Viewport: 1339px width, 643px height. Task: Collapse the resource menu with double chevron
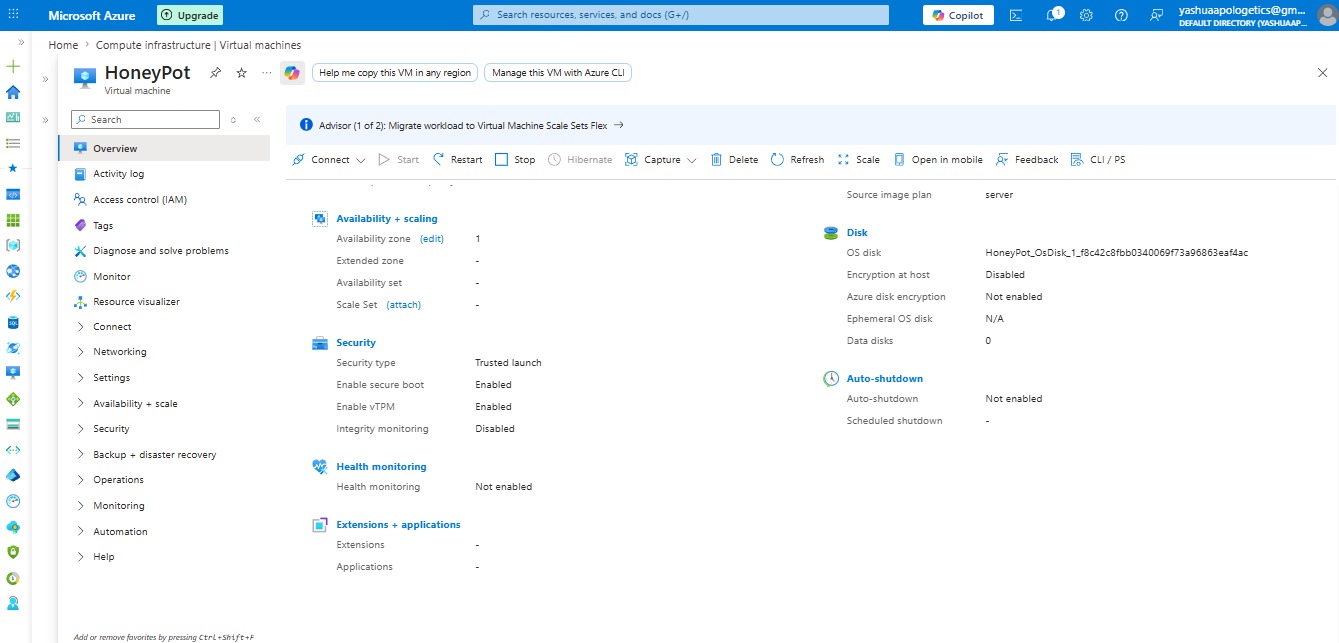coord(257,119)
